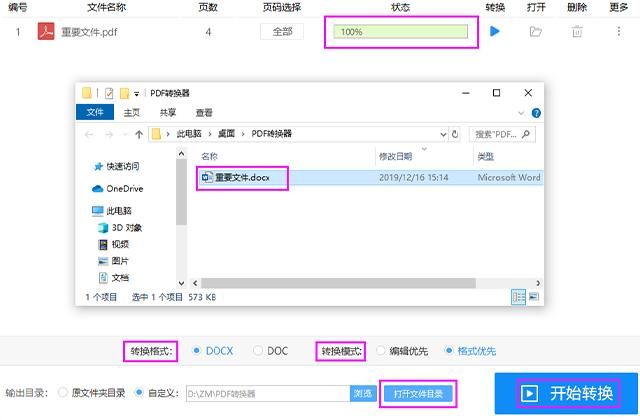The image size is (640, 420).
Task: Click the 浏览 browse button
Action: click(363, 393)
